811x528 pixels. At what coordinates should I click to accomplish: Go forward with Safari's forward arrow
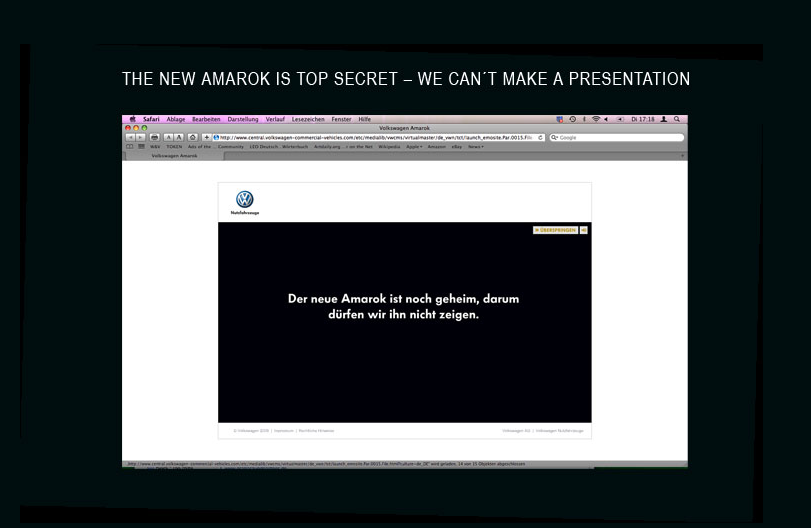click(x=140, y=137)
